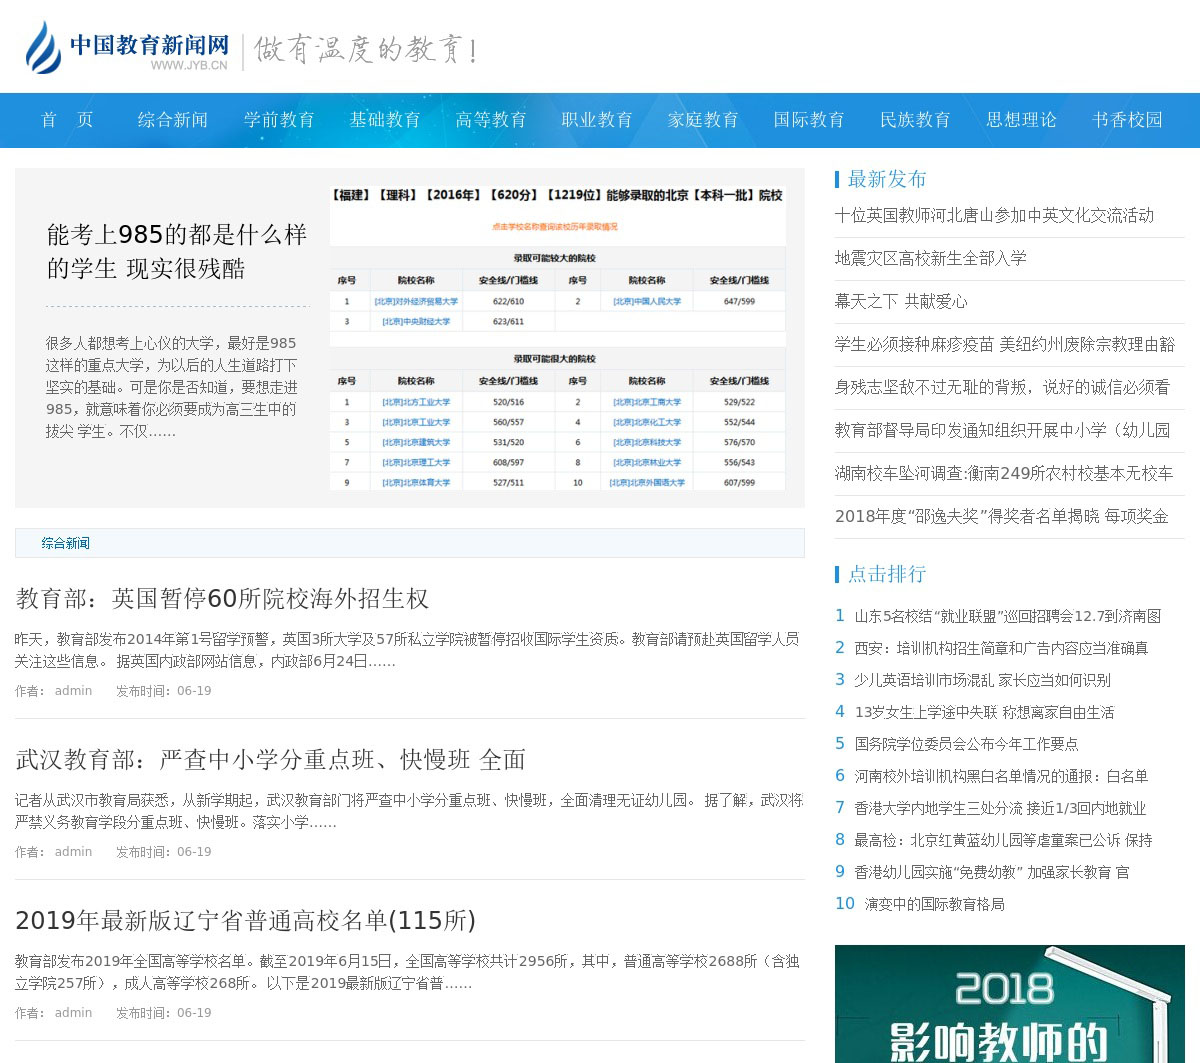Go to 综合新闻 in navigation bar

click(173, 120)
